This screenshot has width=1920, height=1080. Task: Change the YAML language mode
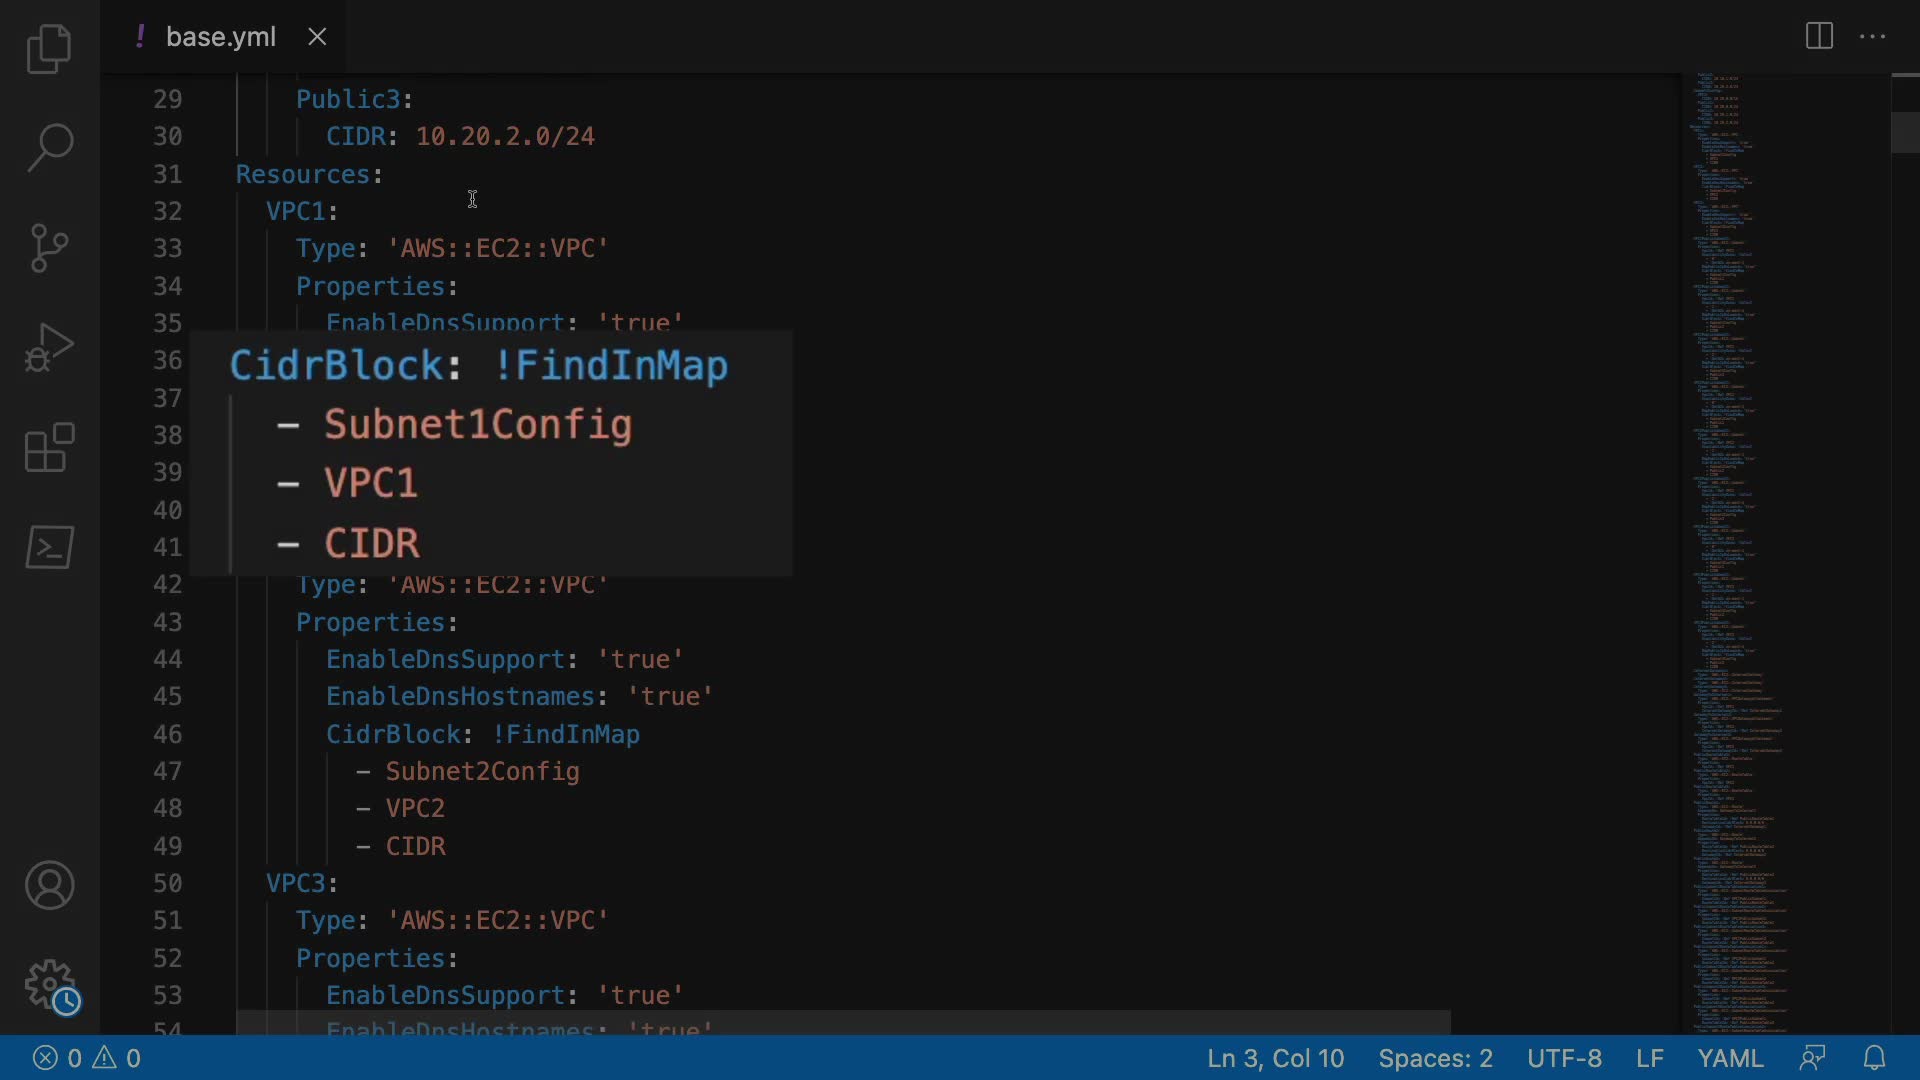[1730, 1058]
